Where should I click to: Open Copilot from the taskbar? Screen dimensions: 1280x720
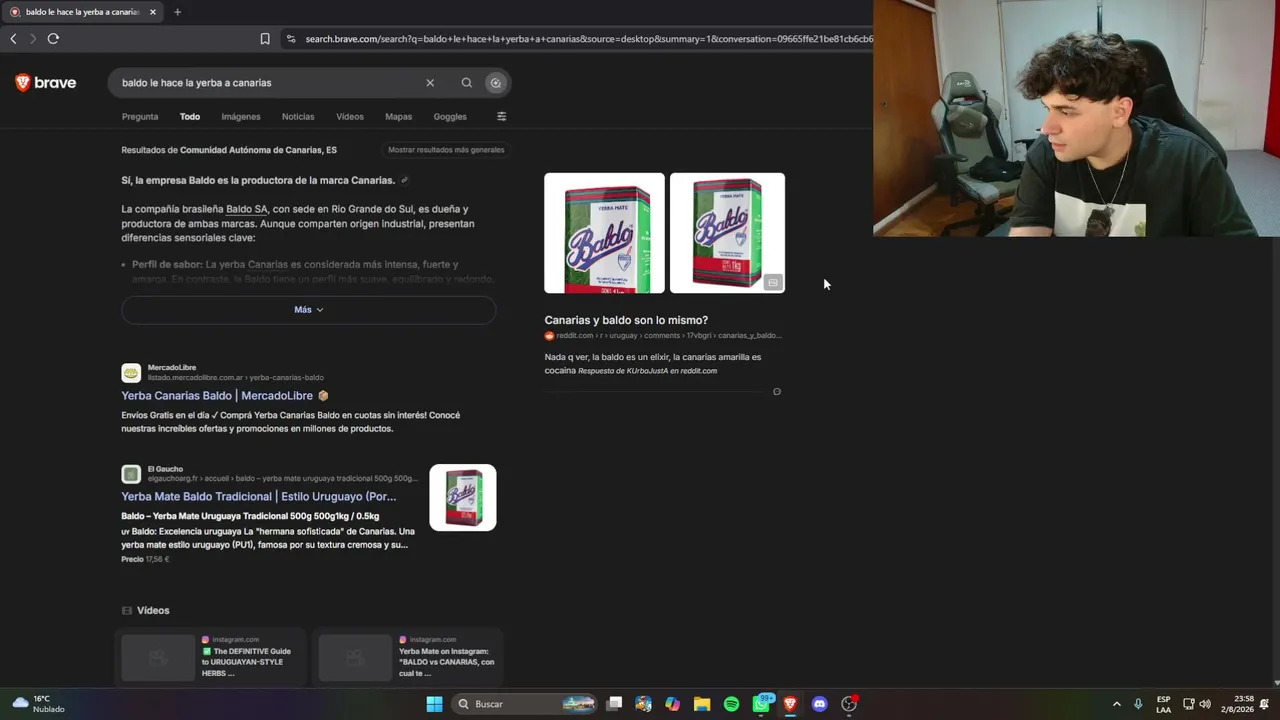click(x=672, y=704)
